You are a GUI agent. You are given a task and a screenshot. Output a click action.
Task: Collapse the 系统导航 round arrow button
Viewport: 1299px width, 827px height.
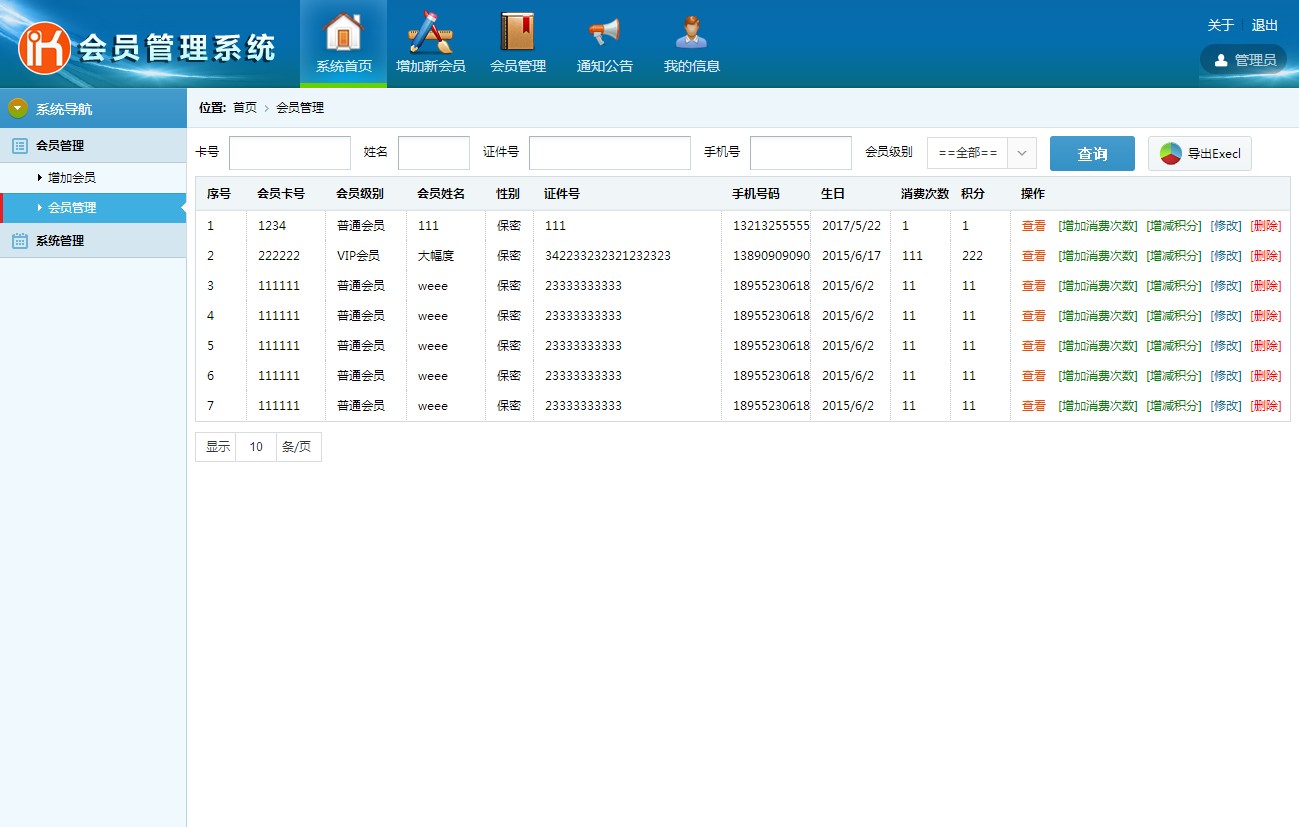point(18,108)
